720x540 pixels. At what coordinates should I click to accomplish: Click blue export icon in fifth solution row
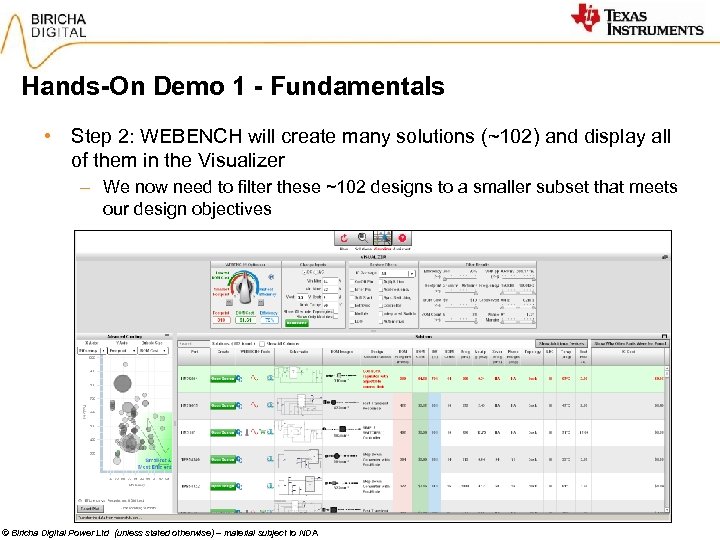pyautogui.click(x=270, y=486)
